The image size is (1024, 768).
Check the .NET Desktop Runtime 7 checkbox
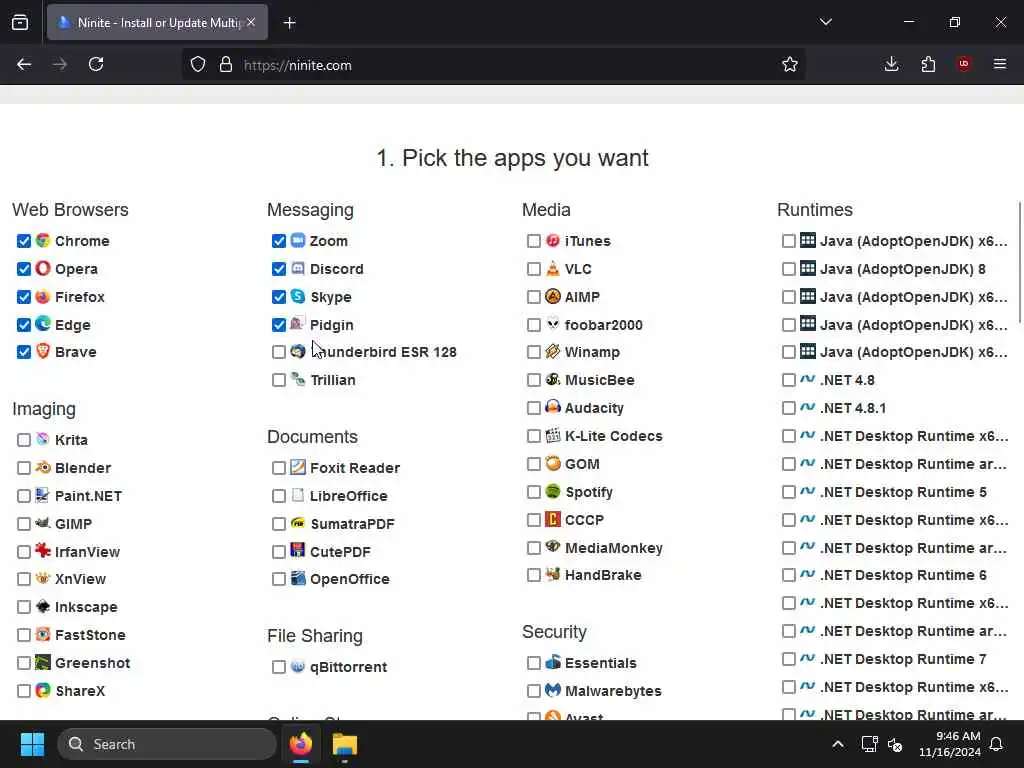(789, 659)
